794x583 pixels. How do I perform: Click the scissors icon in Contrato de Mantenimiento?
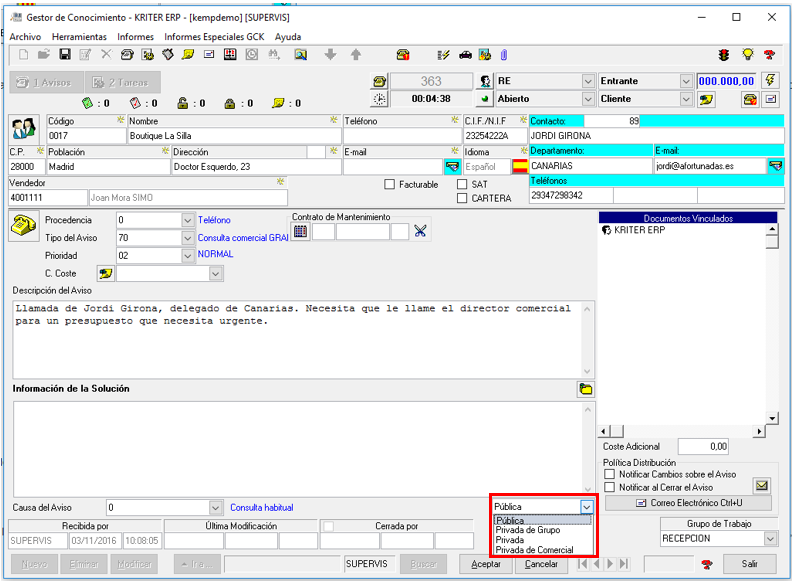420,231
